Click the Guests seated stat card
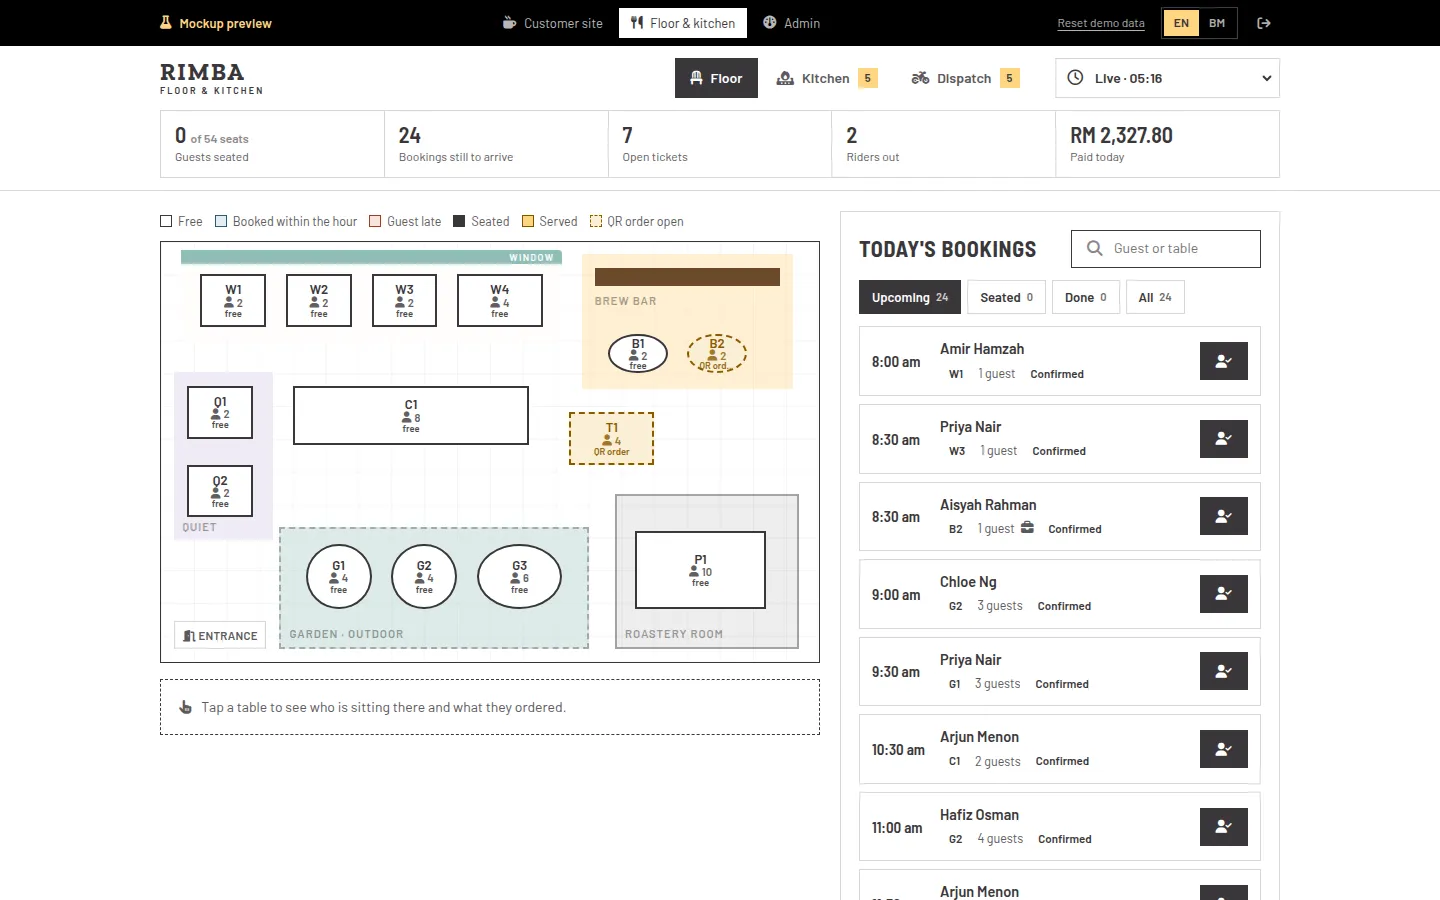 [x=272, y=144]
